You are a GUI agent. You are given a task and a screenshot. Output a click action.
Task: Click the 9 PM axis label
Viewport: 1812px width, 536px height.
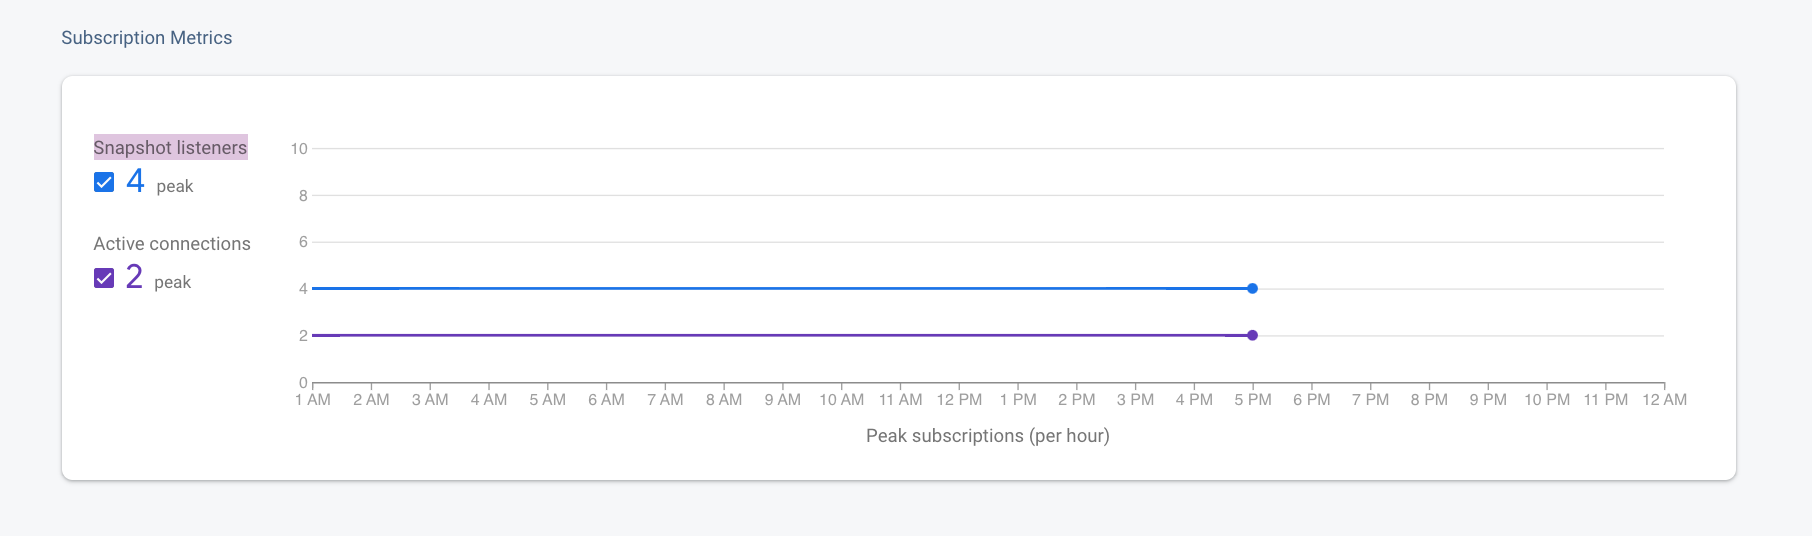(x=1488, y=400)
